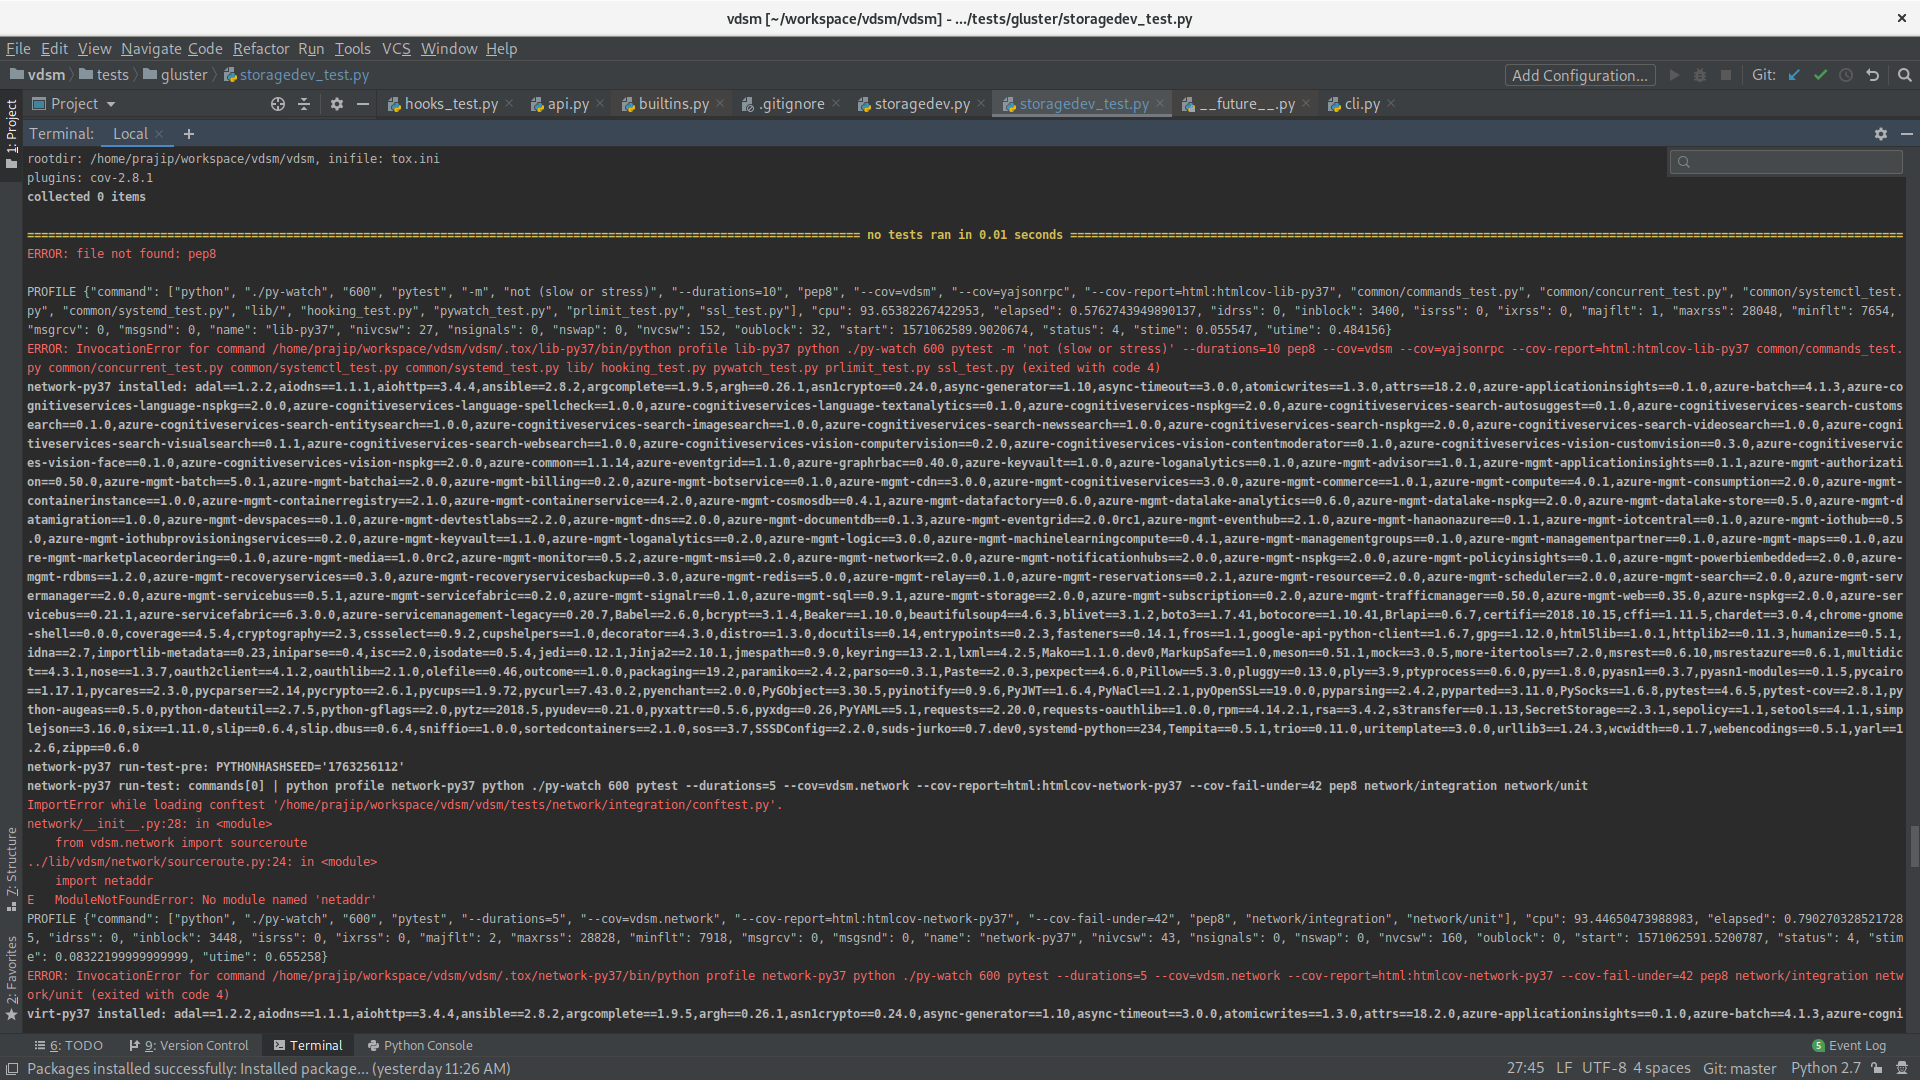Click the Collapse All icon in Project panel

[304, 104]
